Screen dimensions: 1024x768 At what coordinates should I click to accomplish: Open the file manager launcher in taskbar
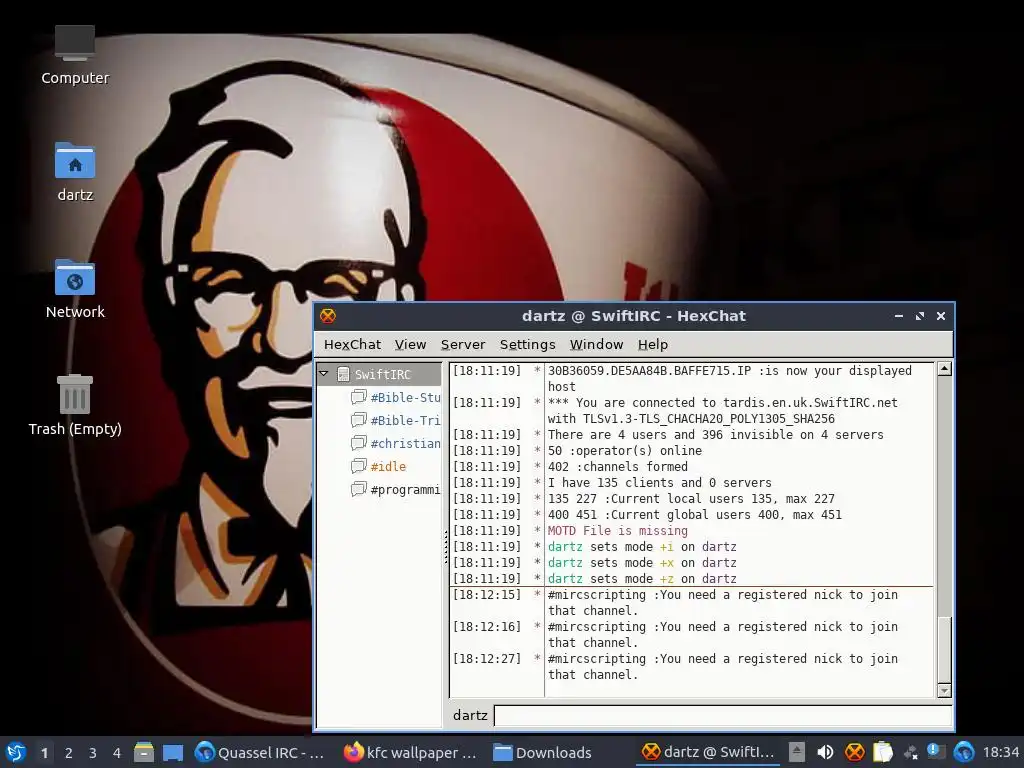tap(144, 752)
